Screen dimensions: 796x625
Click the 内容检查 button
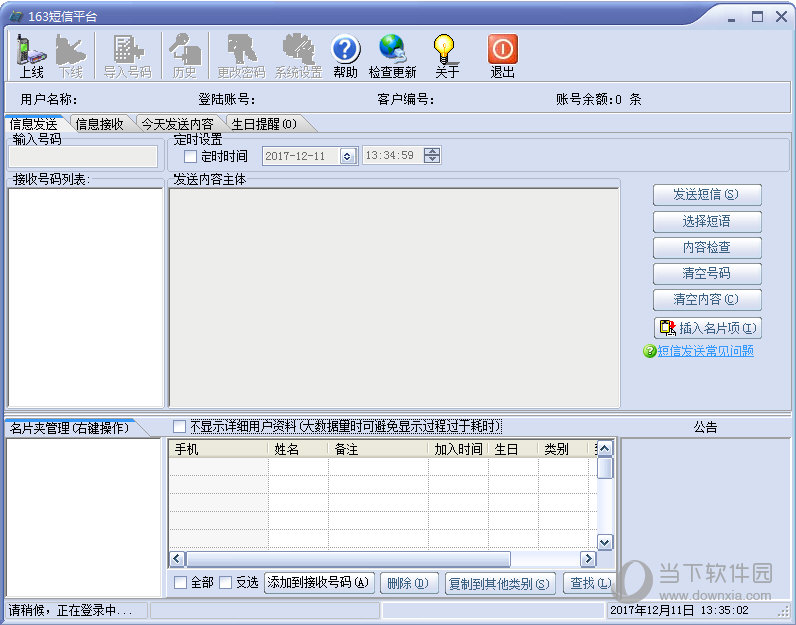[707, 247]
